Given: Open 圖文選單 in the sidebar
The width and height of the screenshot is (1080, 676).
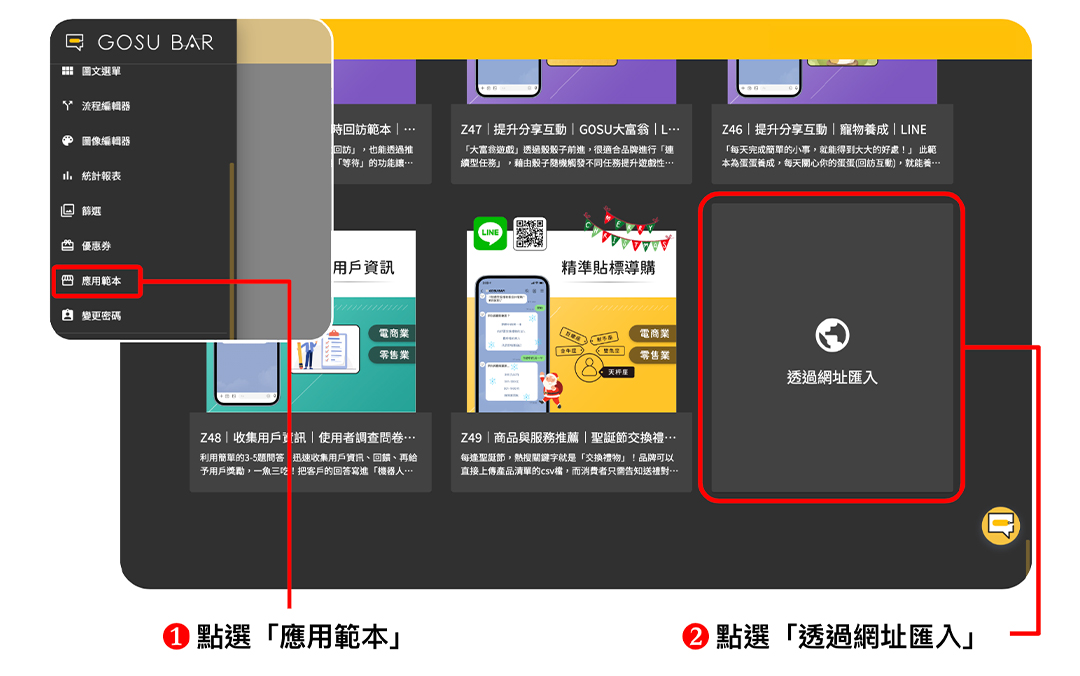Looking at the screenshot, I should tap(101, 71).
